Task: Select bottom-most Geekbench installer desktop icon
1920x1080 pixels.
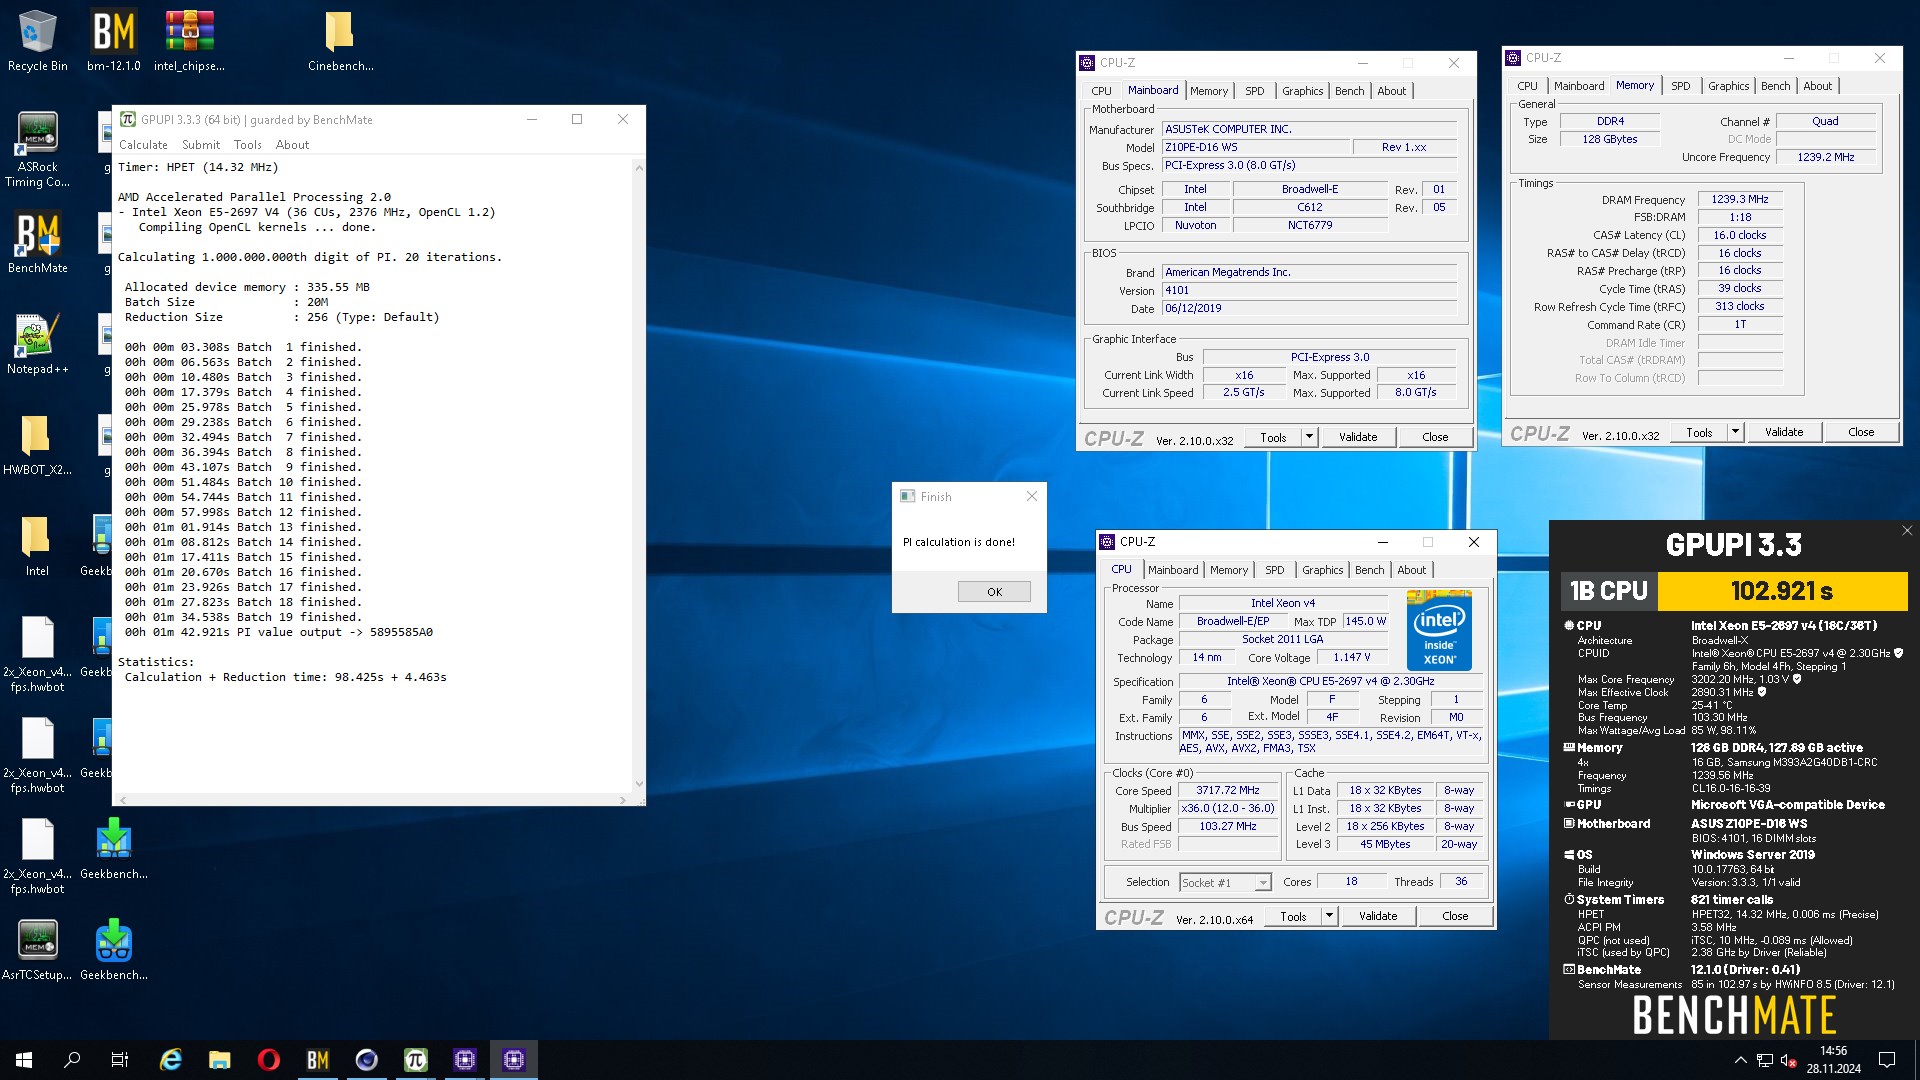Action: (x=113, y=950)
